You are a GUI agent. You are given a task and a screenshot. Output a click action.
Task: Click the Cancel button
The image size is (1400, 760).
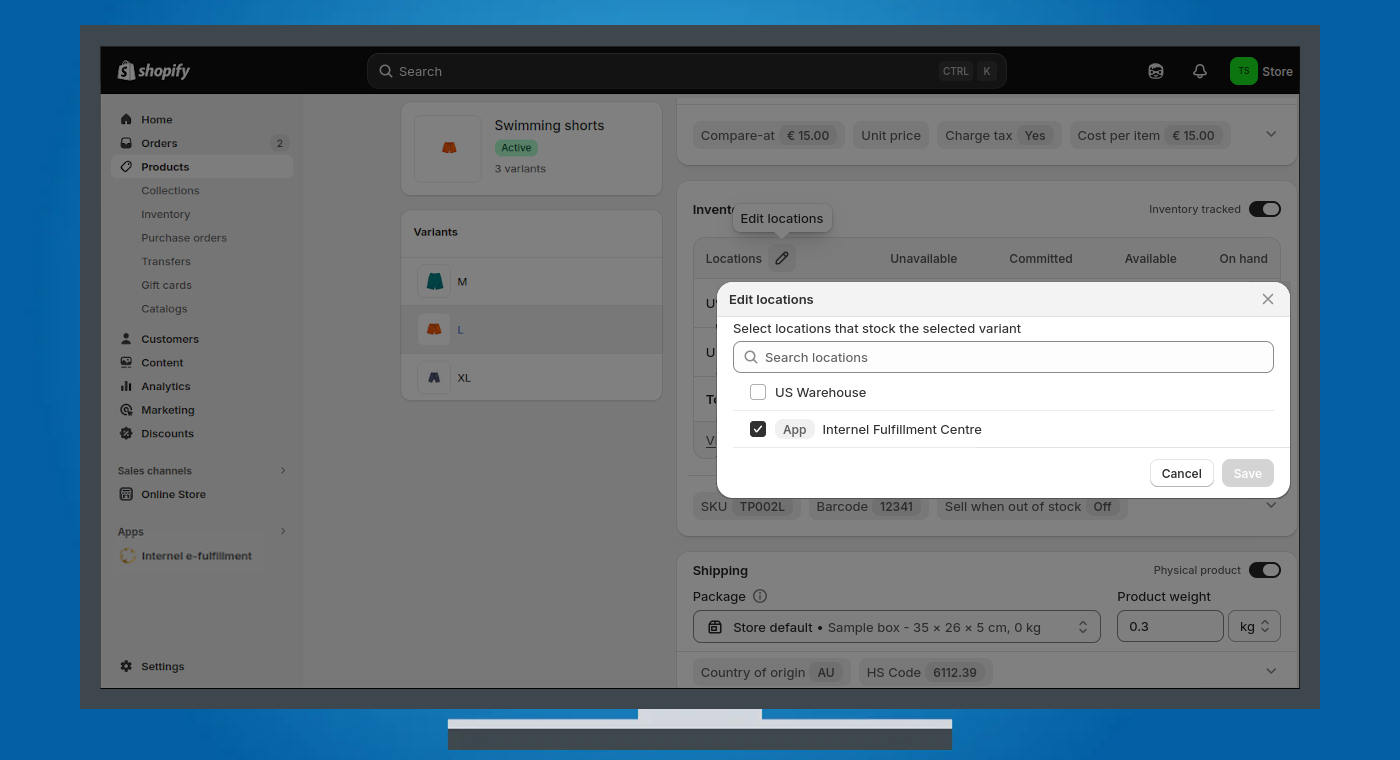[x=1181, y=473]
